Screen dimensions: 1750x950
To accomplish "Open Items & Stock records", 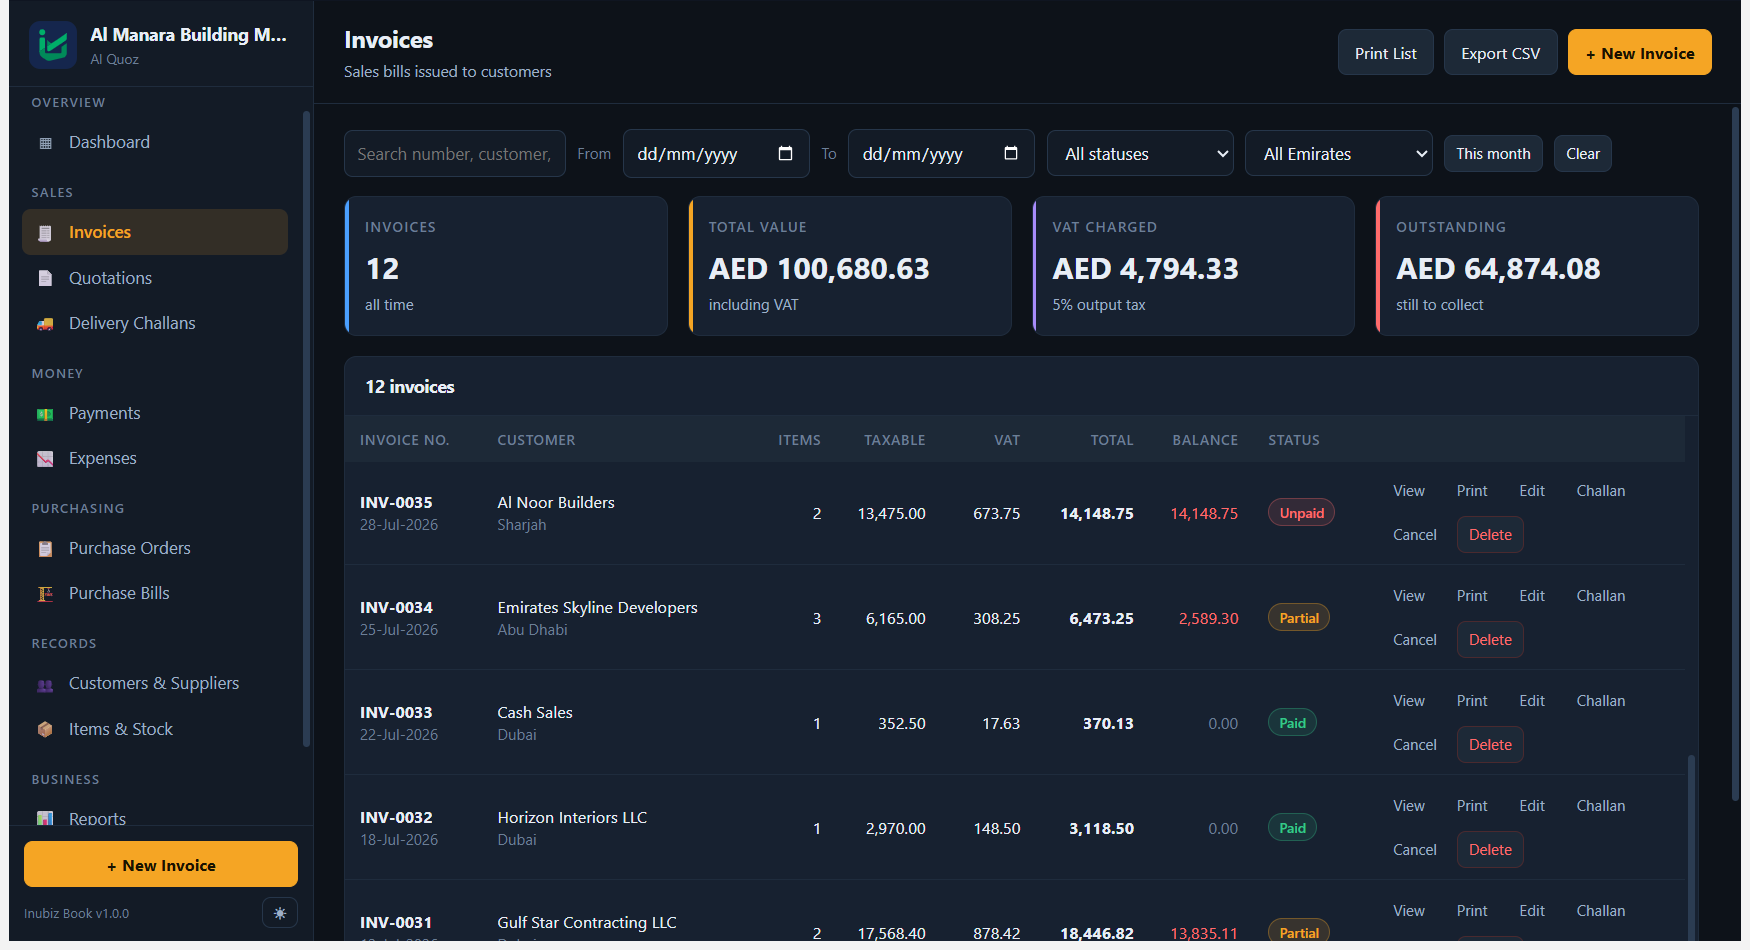I will pos(155,729).
